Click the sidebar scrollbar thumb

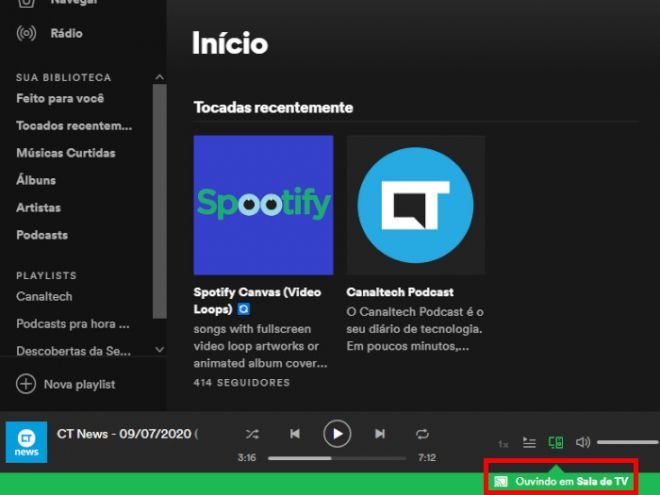(x=160, y=201)
